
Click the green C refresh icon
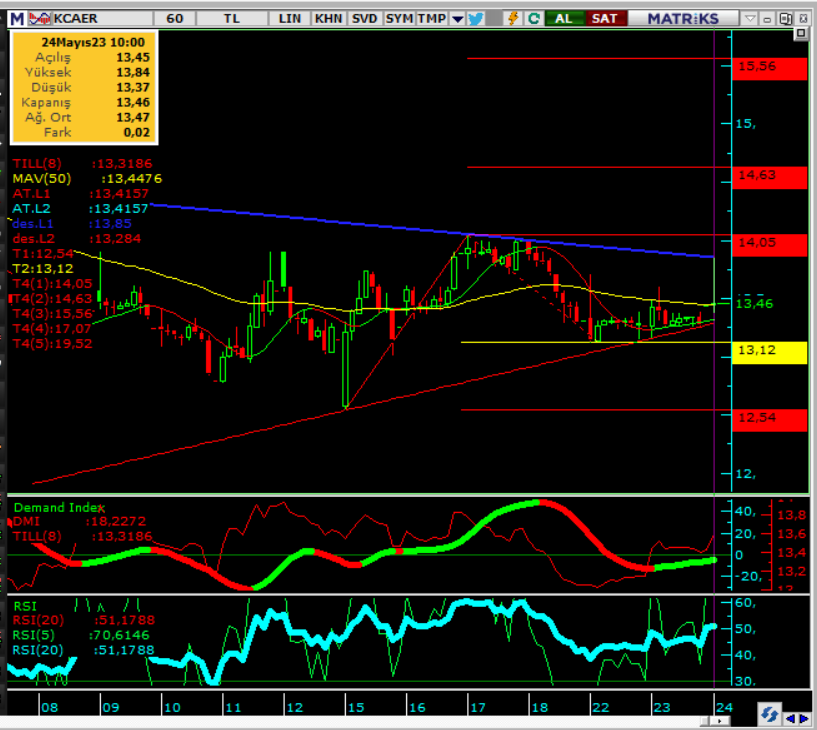(x=533, y=19)
